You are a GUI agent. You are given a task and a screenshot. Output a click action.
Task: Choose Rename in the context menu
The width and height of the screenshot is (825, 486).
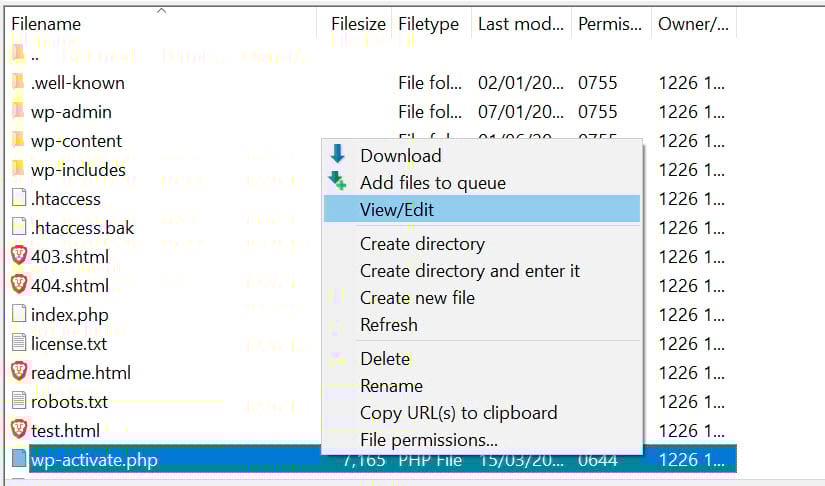pyautogui.click(x=391, y=386)
